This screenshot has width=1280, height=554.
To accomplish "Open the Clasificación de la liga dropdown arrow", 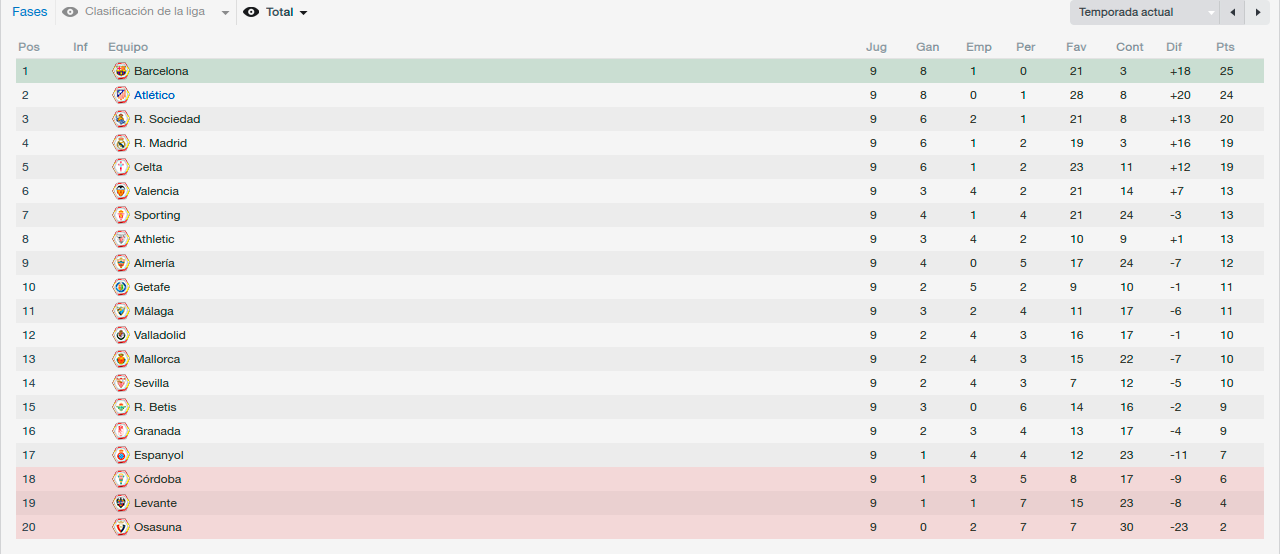I will click(x=225, y=13).
